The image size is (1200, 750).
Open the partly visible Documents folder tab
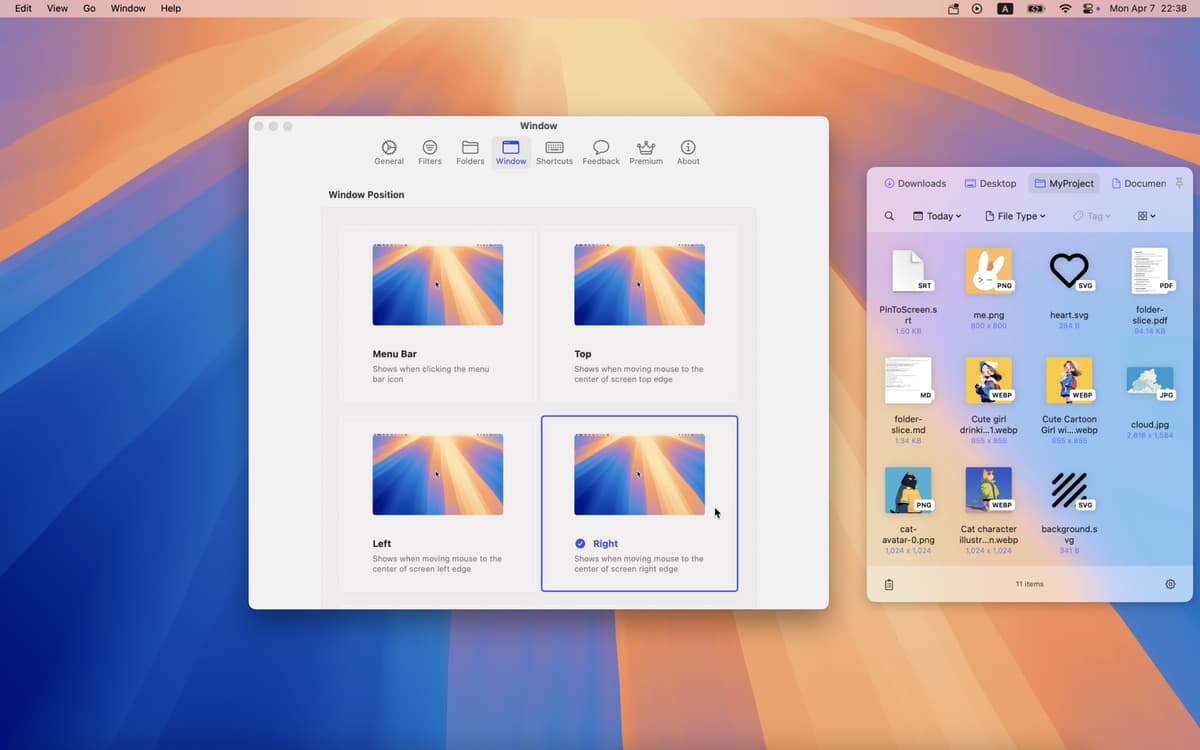pos(1138,183)
